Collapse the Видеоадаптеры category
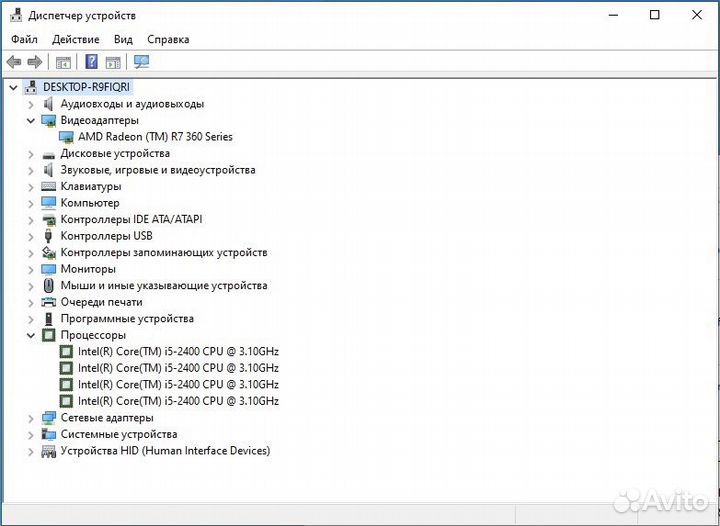720x526 pixels. (31, 120)
